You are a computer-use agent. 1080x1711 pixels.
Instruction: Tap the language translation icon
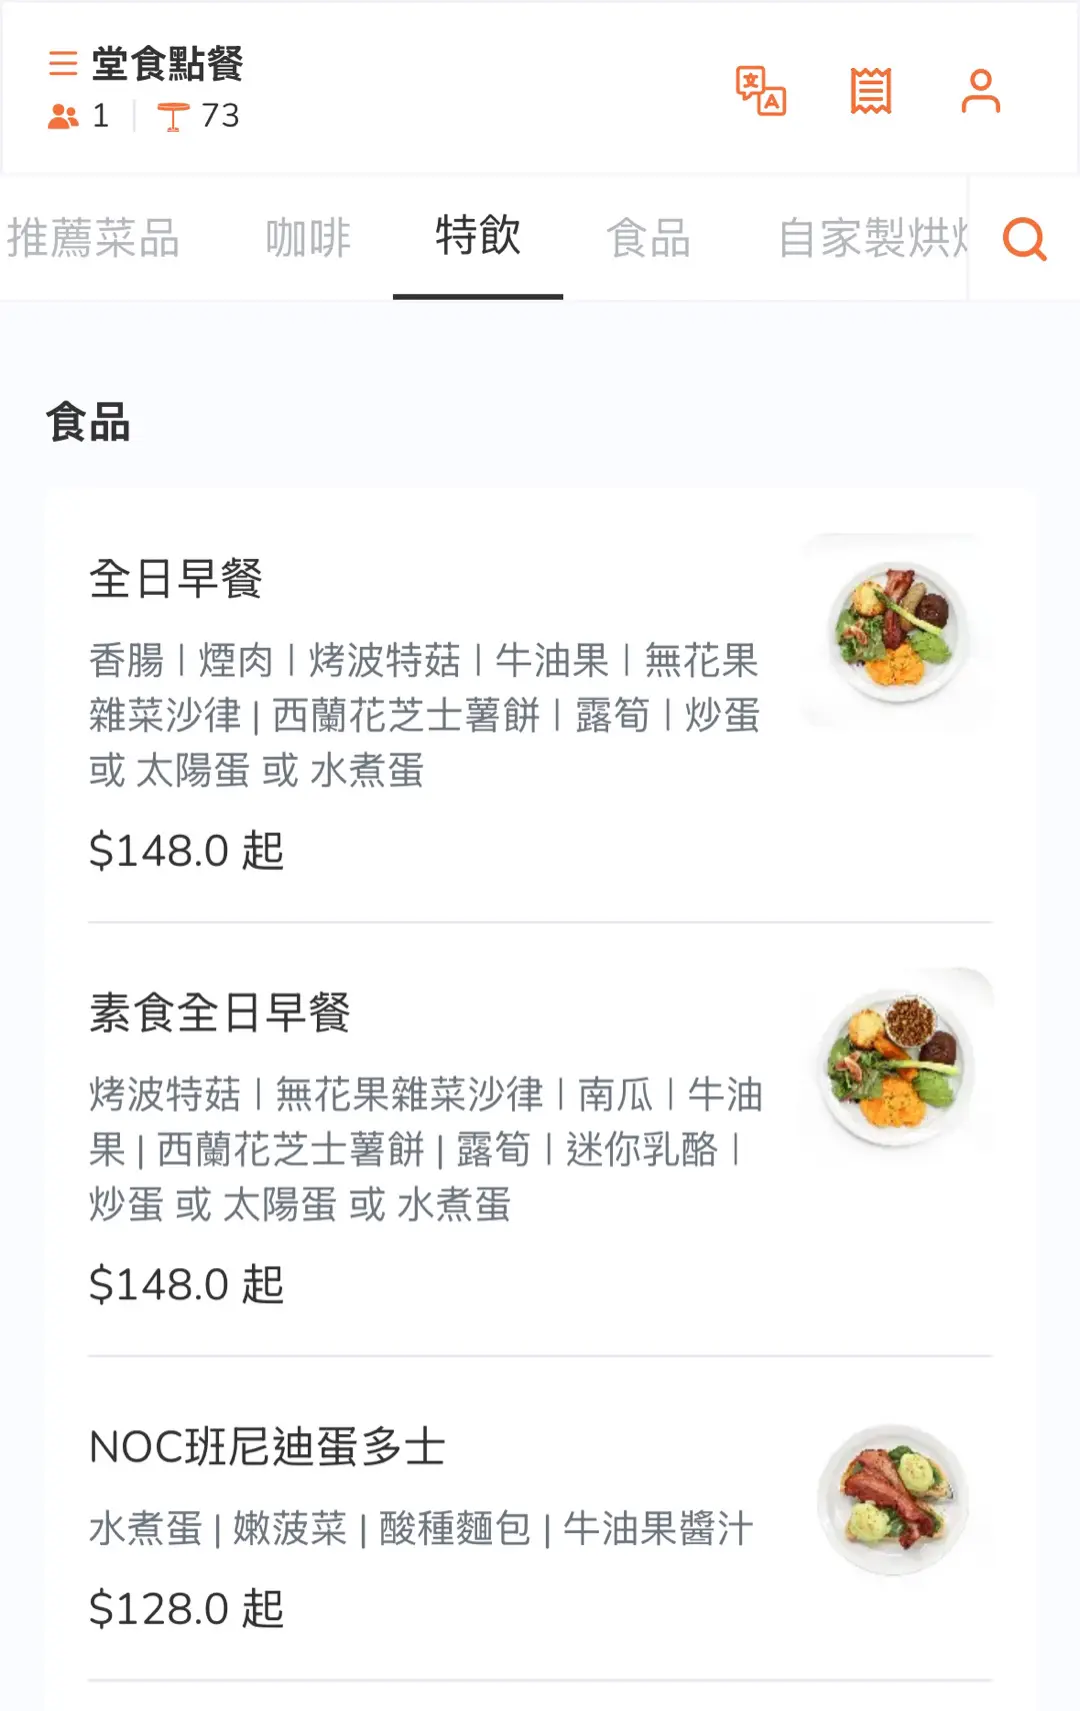click(761, 91)
